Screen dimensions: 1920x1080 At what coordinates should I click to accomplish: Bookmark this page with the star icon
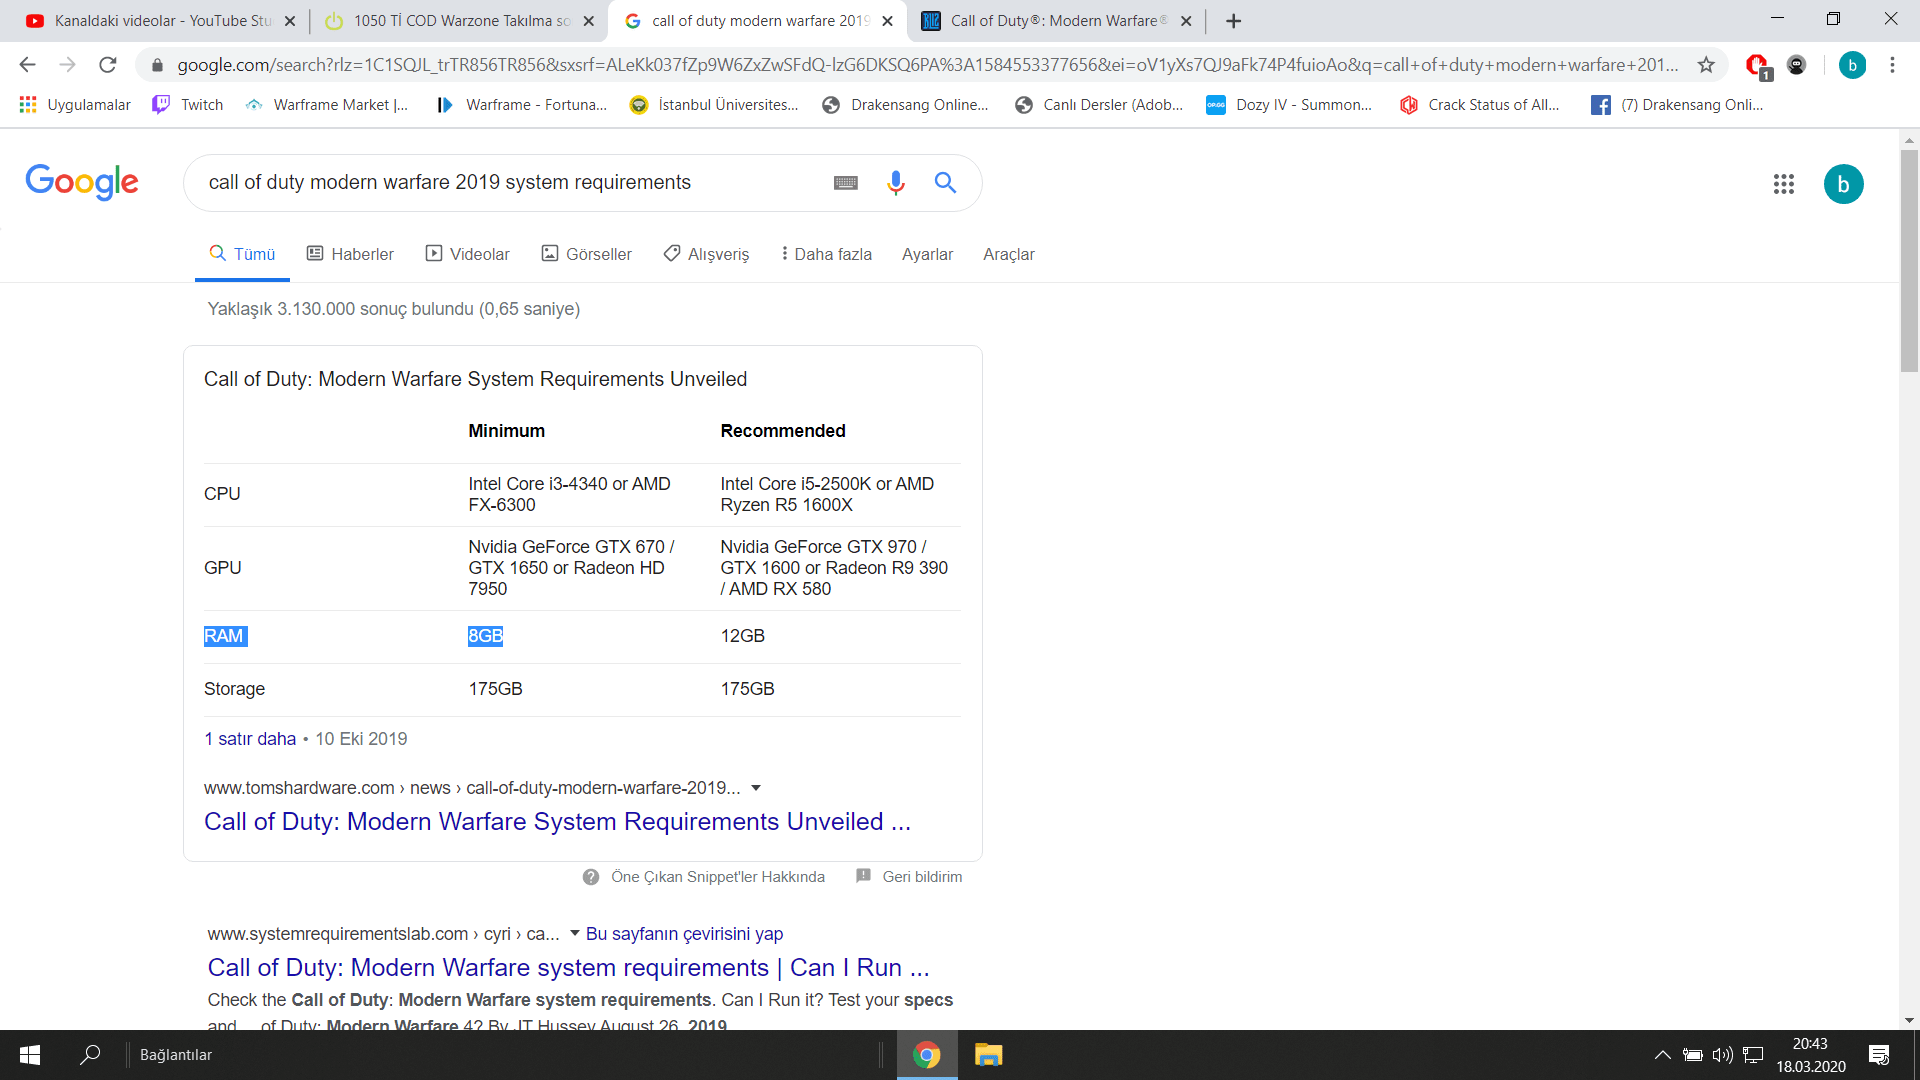(1706, 65)
